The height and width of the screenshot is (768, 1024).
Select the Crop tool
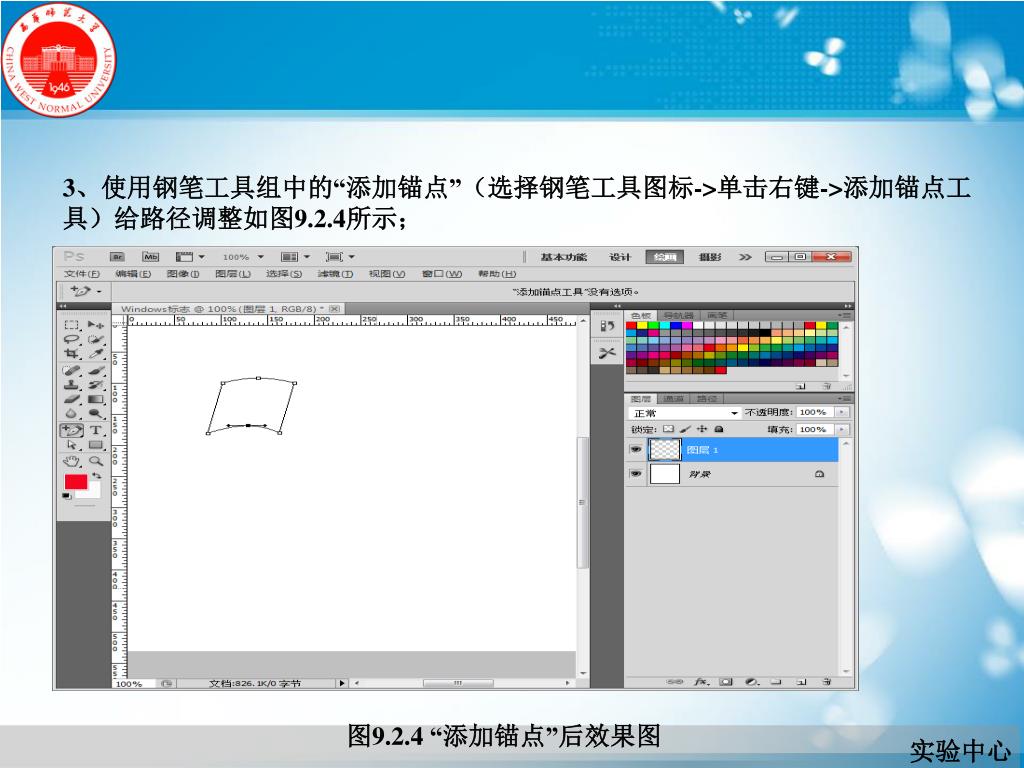point(71,353)
